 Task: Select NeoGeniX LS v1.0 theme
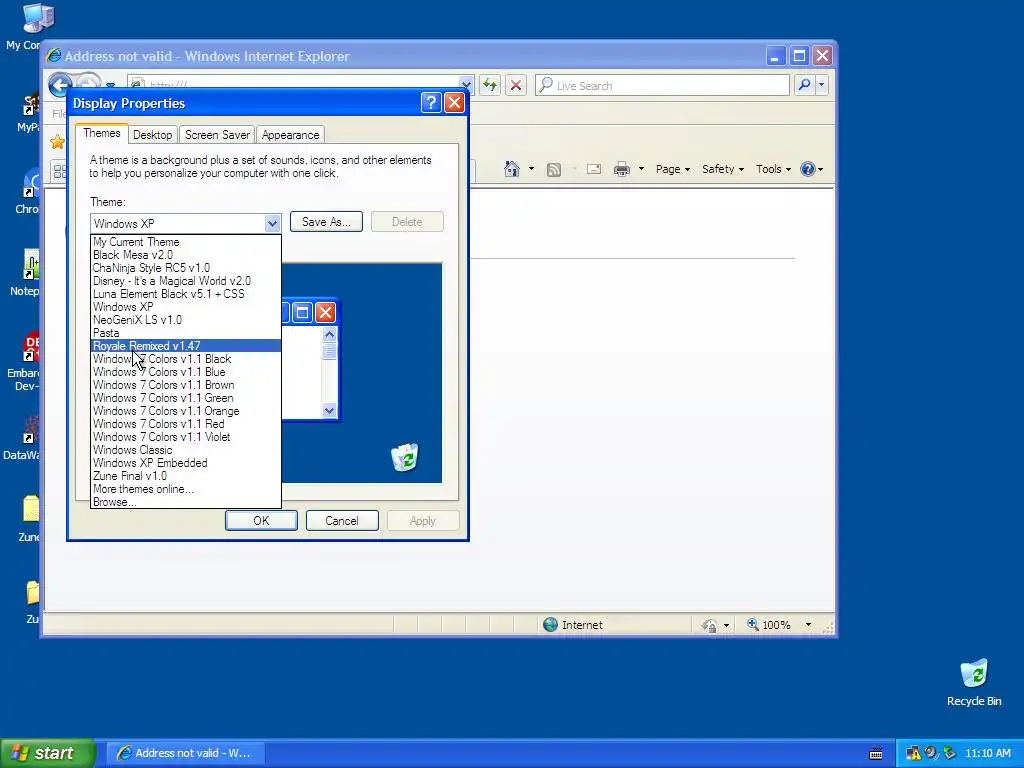coord(185,320)
